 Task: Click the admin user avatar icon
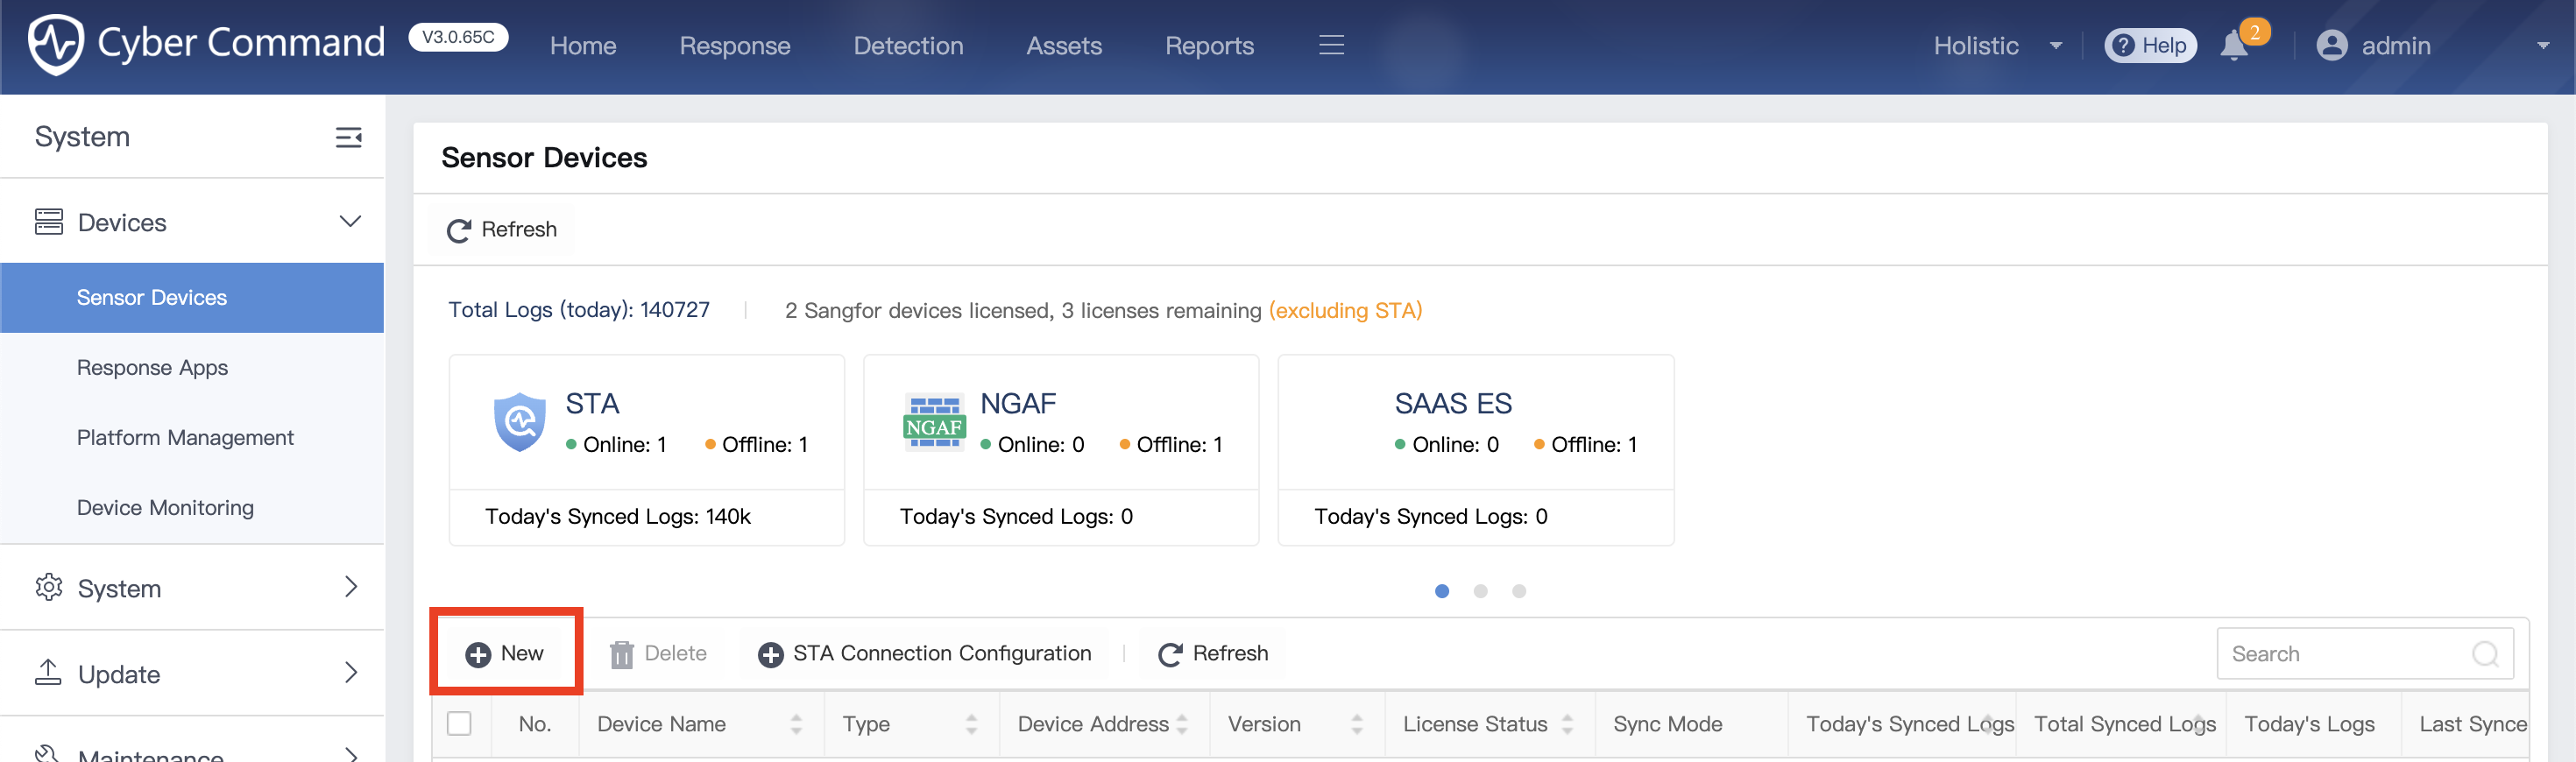tap(2331, 45)
